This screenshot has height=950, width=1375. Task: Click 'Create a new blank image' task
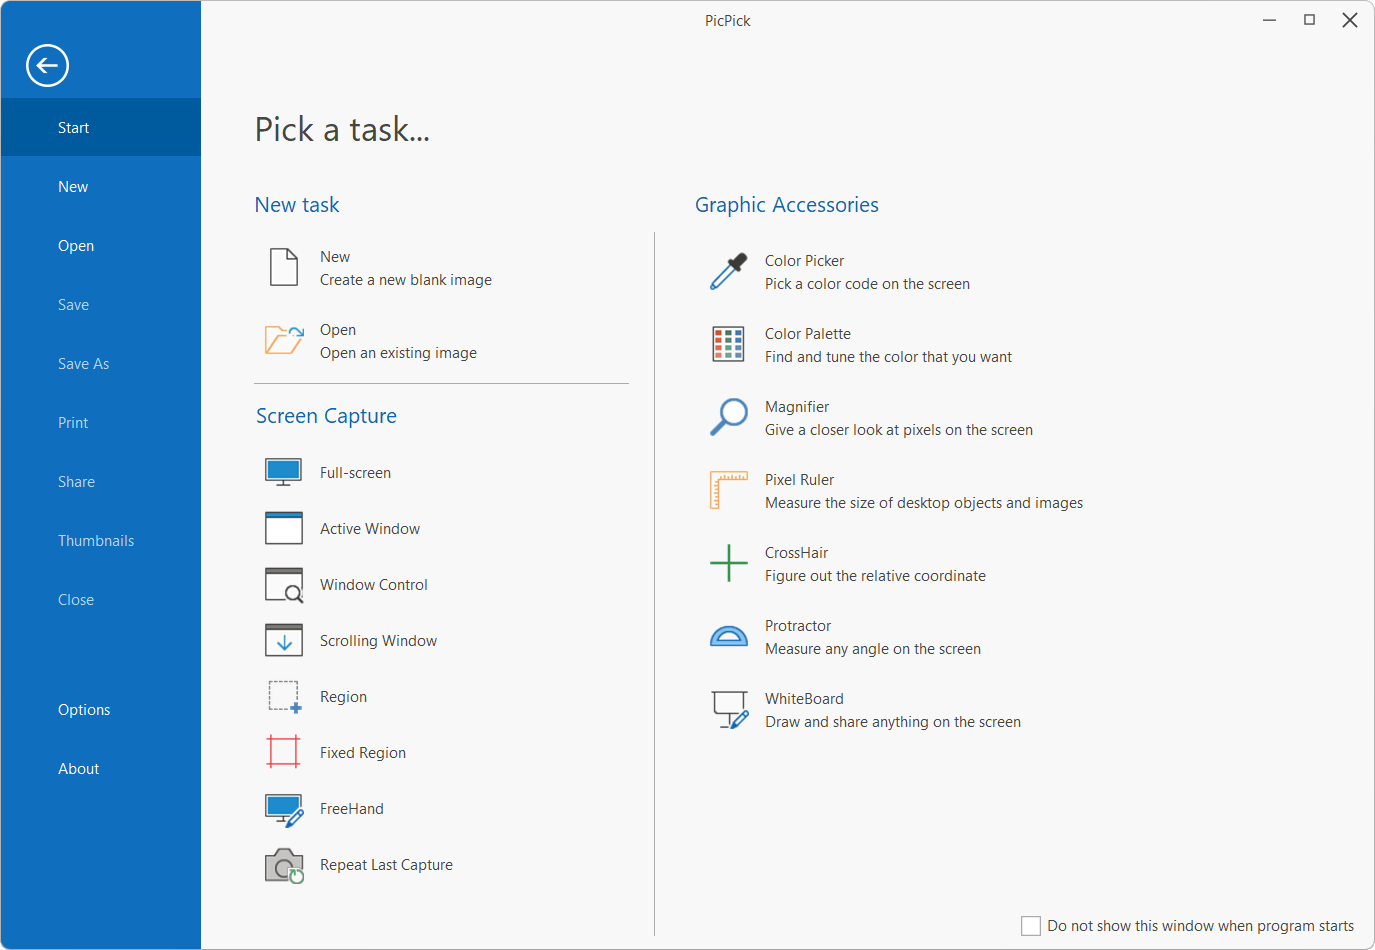[x=405, y=280]
